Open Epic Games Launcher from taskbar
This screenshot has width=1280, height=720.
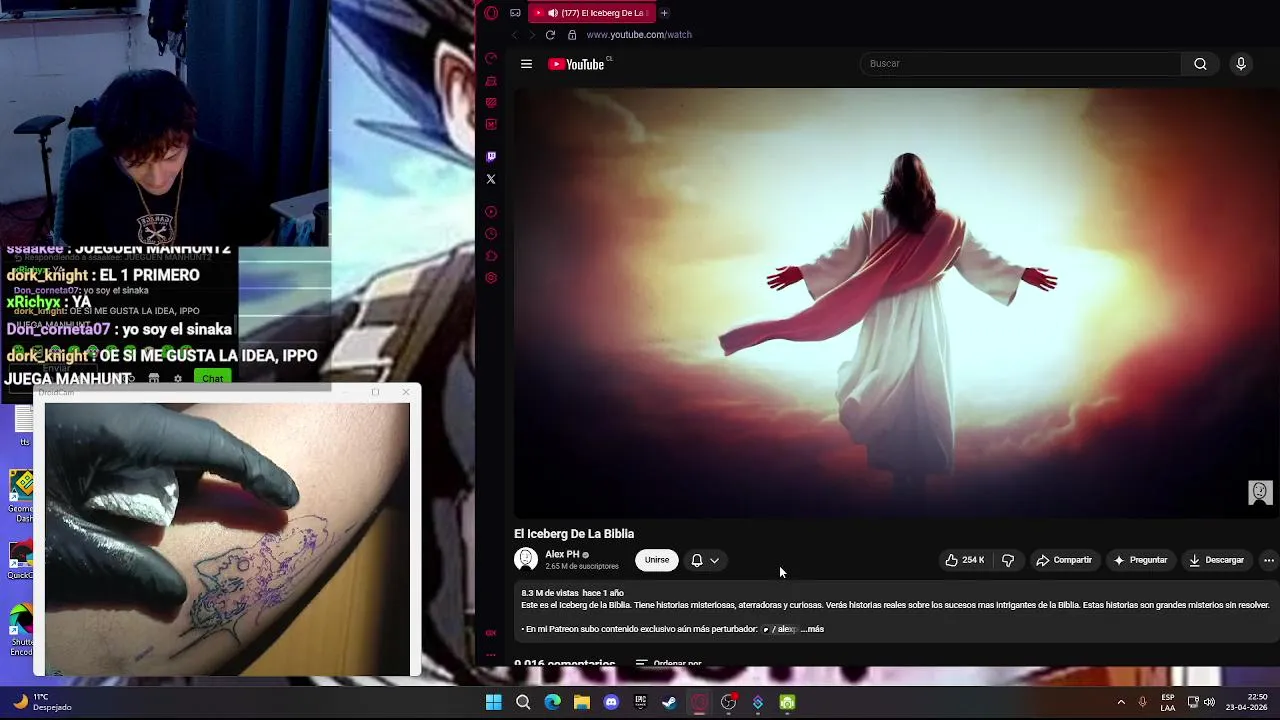(641, 702)
